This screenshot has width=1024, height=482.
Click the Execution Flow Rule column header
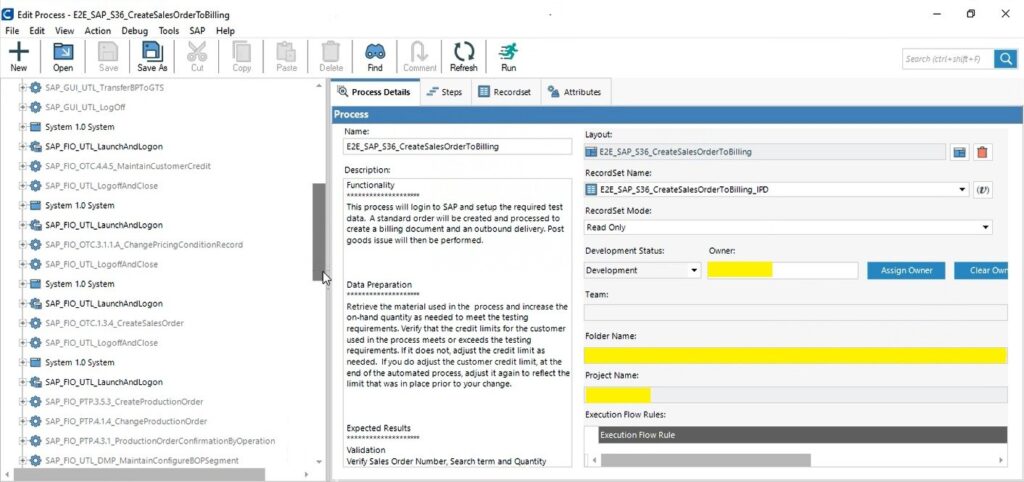click(x=803, y=435)
